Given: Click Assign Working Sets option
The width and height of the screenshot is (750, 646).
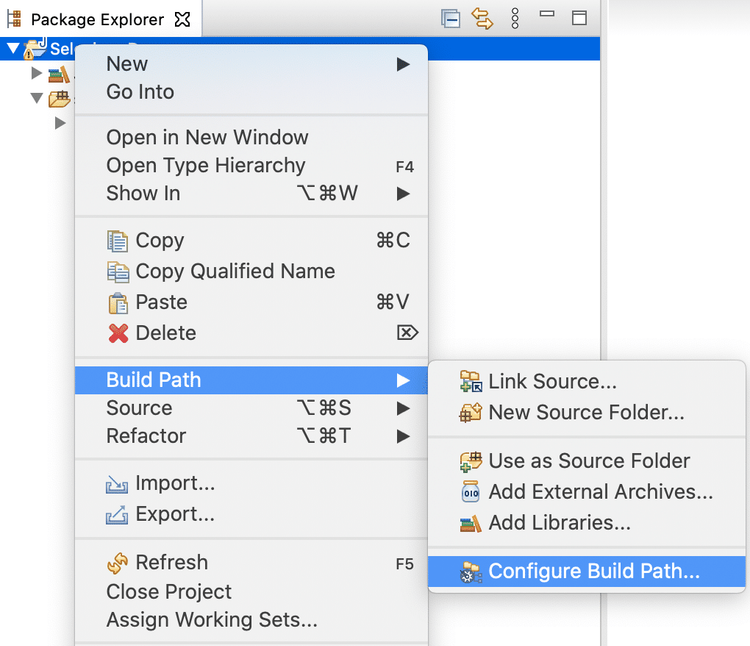Looking at the screenshot, I should pos(212,620).
